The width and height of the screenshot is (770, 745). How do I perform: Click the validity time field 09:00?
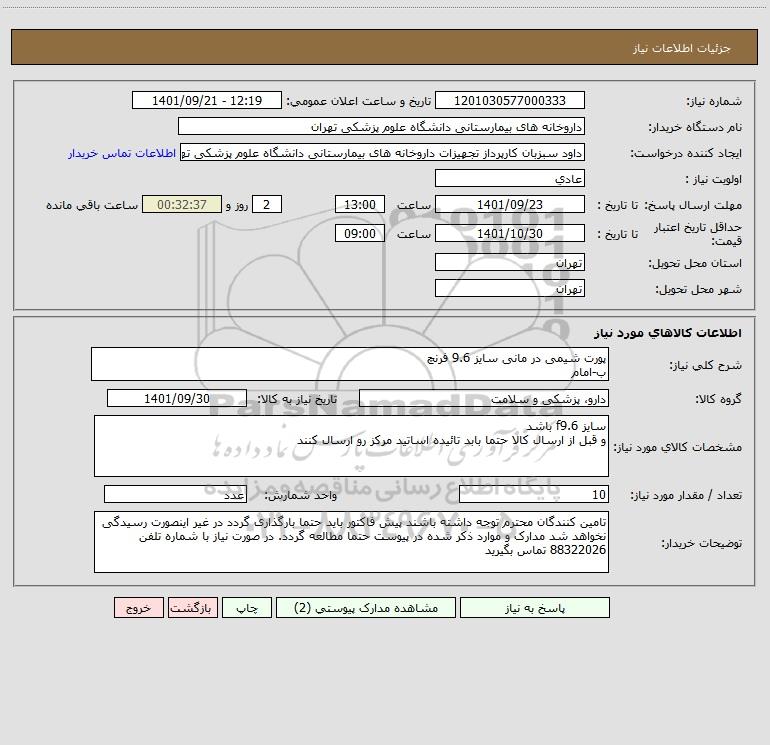[359, 233]
